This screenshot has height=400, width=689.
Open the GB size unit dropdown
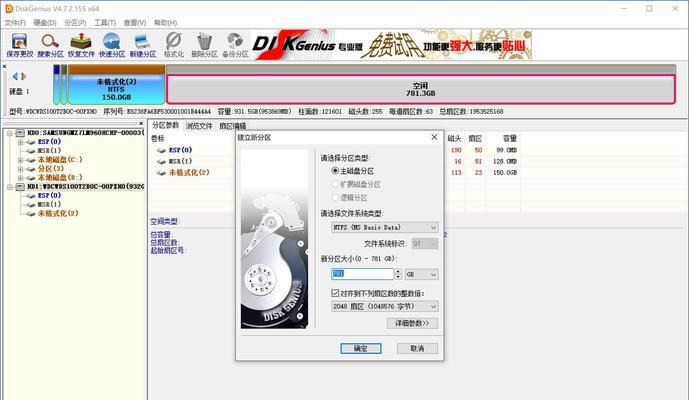pyautogui.click(x=421, y=274)
